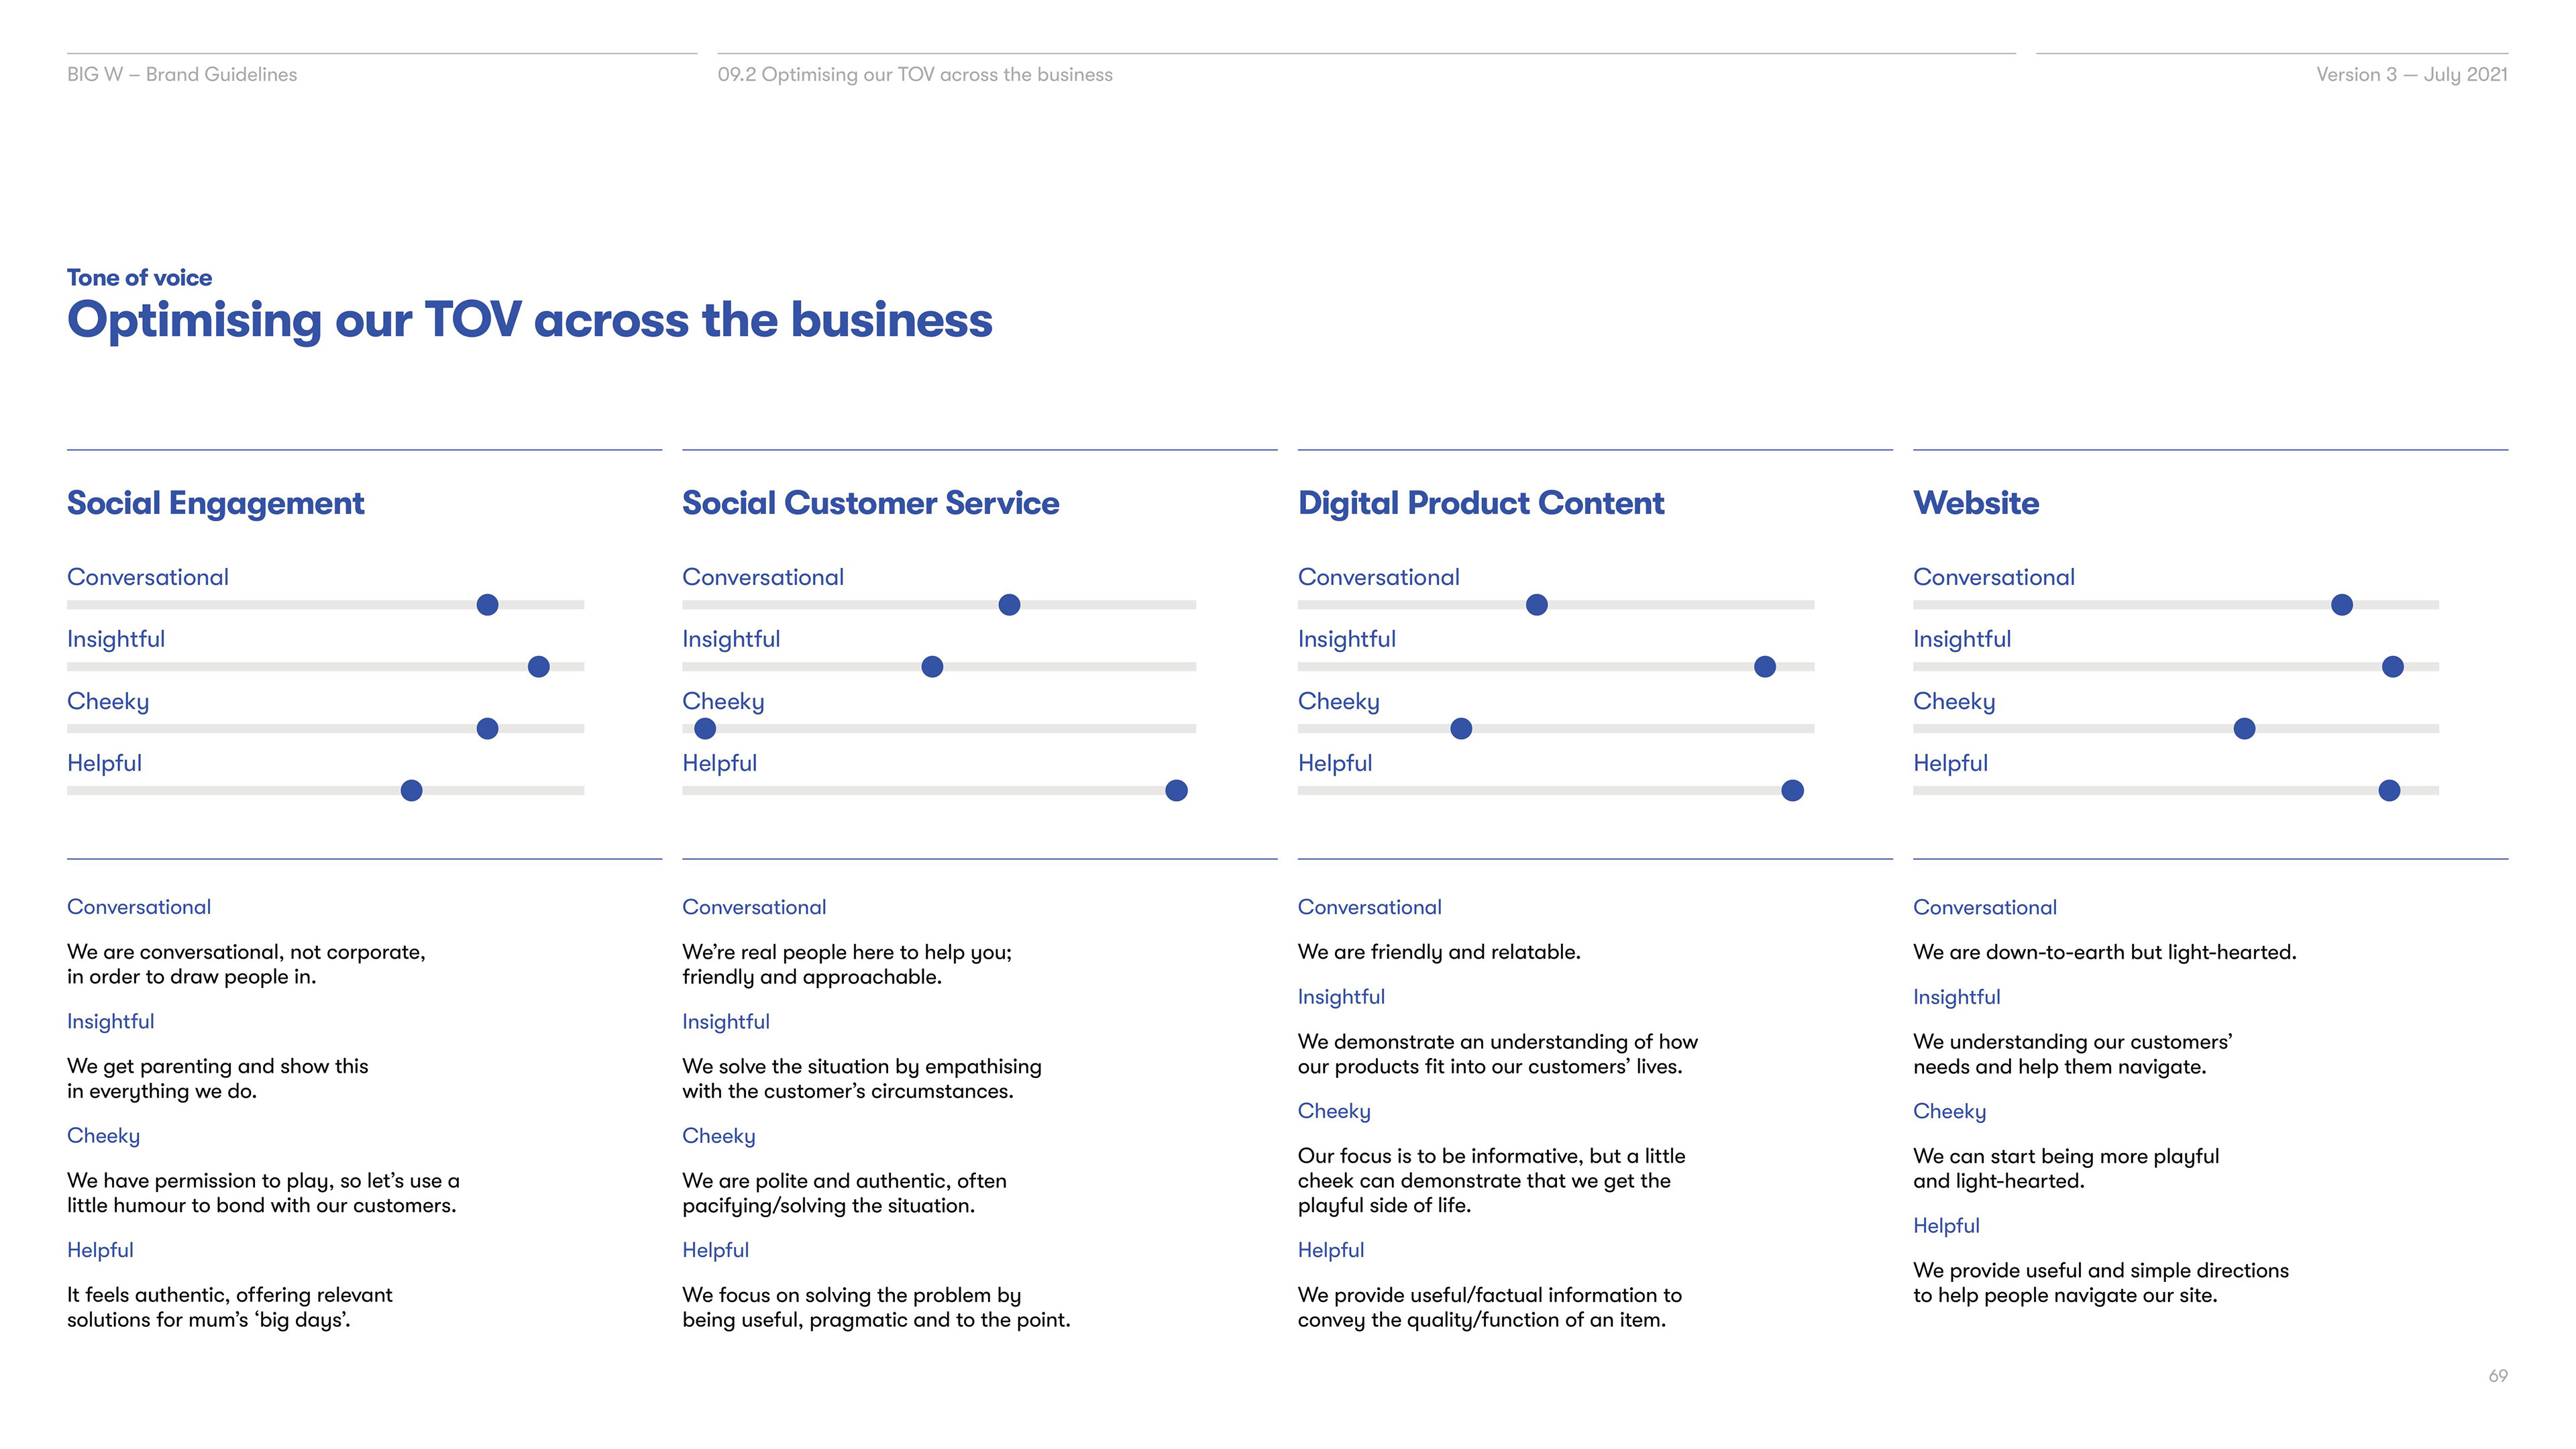
Task: Click Website Helpful slider knob
Action: (x=2389, y=791)
